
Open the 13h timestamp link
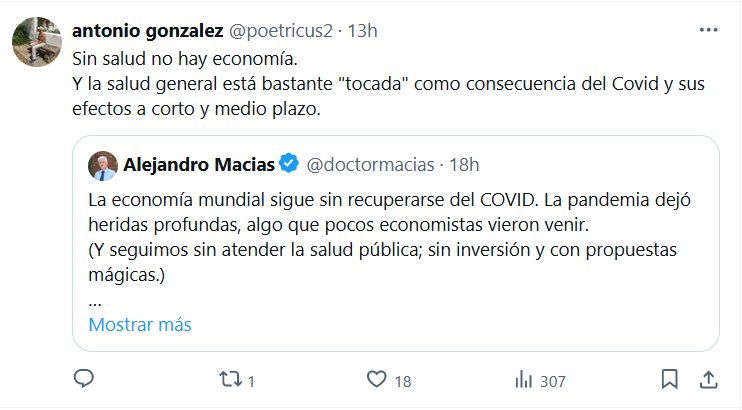coord(361,30)
